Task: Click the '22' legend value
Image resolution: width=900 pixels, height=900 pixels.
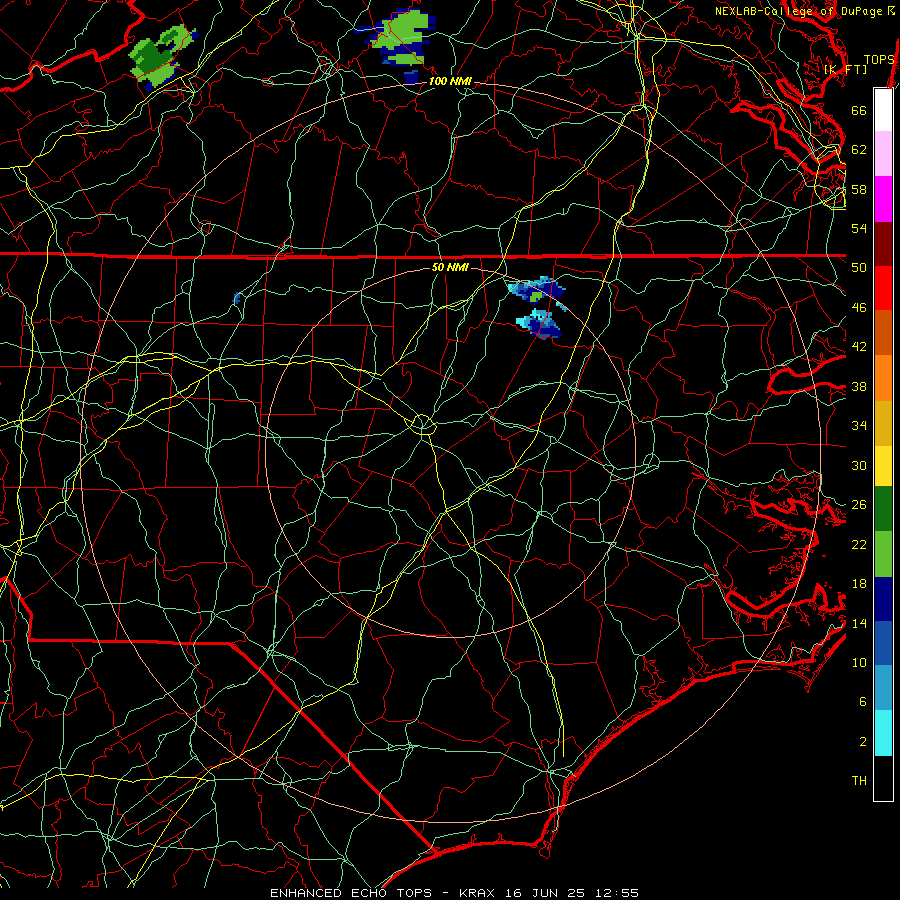Action: coord(859,544)
